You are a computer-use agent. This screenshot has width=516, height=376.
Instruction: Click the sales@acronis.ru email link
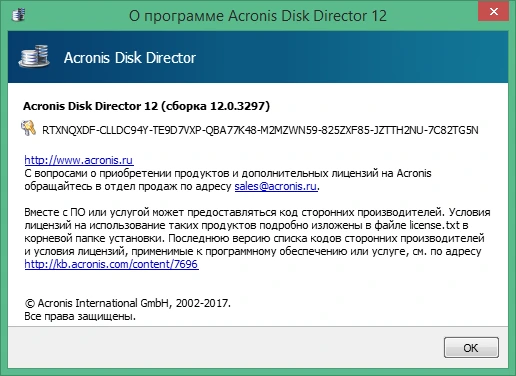click(276, 186)
